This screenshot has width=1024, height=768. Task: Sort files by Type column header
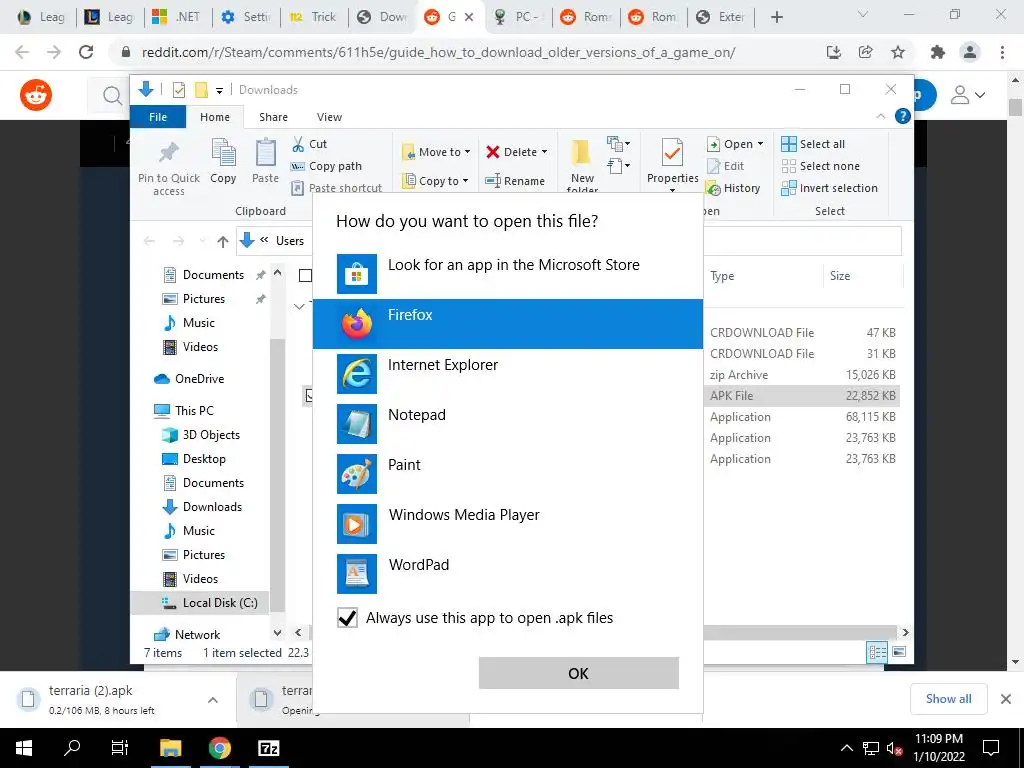[722, 276]
